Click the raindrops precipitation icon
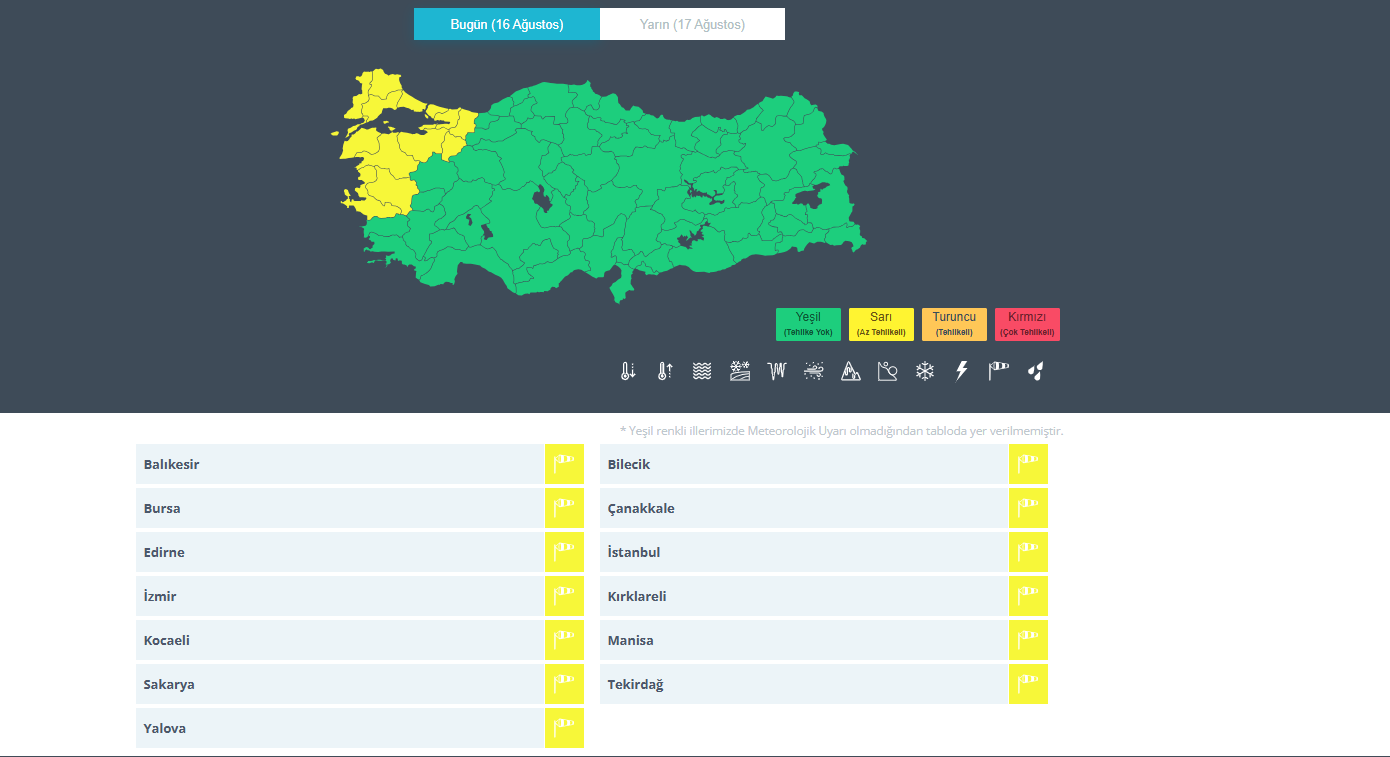The width and height of the screenshot is (1390, 757). pyautogui.click(x=1036, y=372)
